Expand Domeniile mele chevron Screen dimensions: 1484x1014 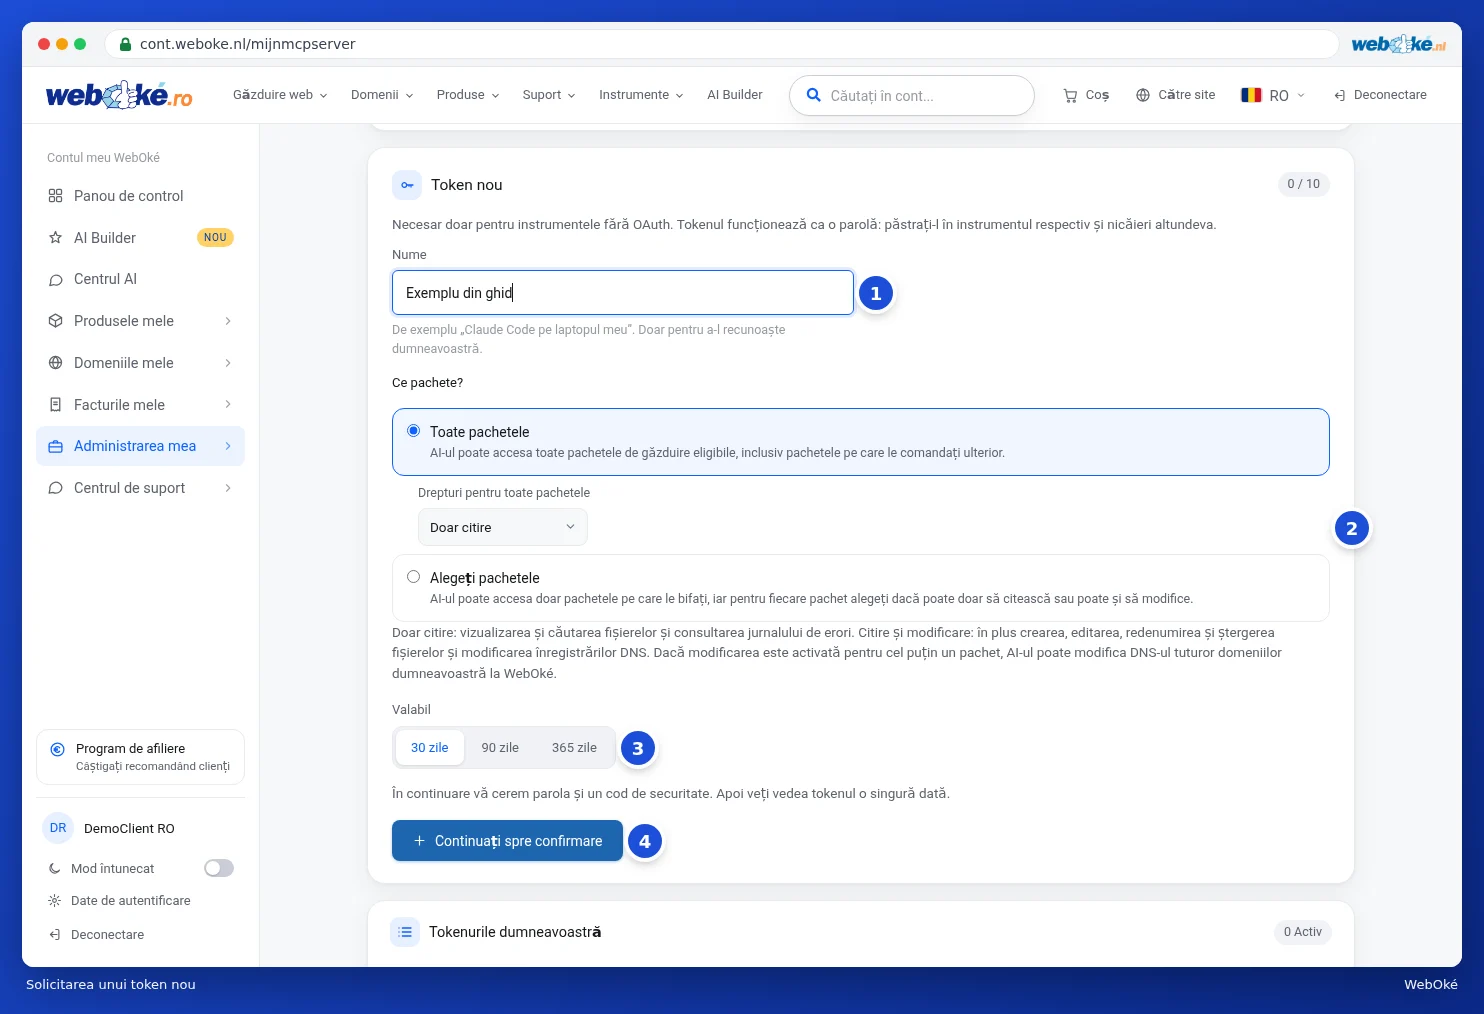click(x=228, y=363)
